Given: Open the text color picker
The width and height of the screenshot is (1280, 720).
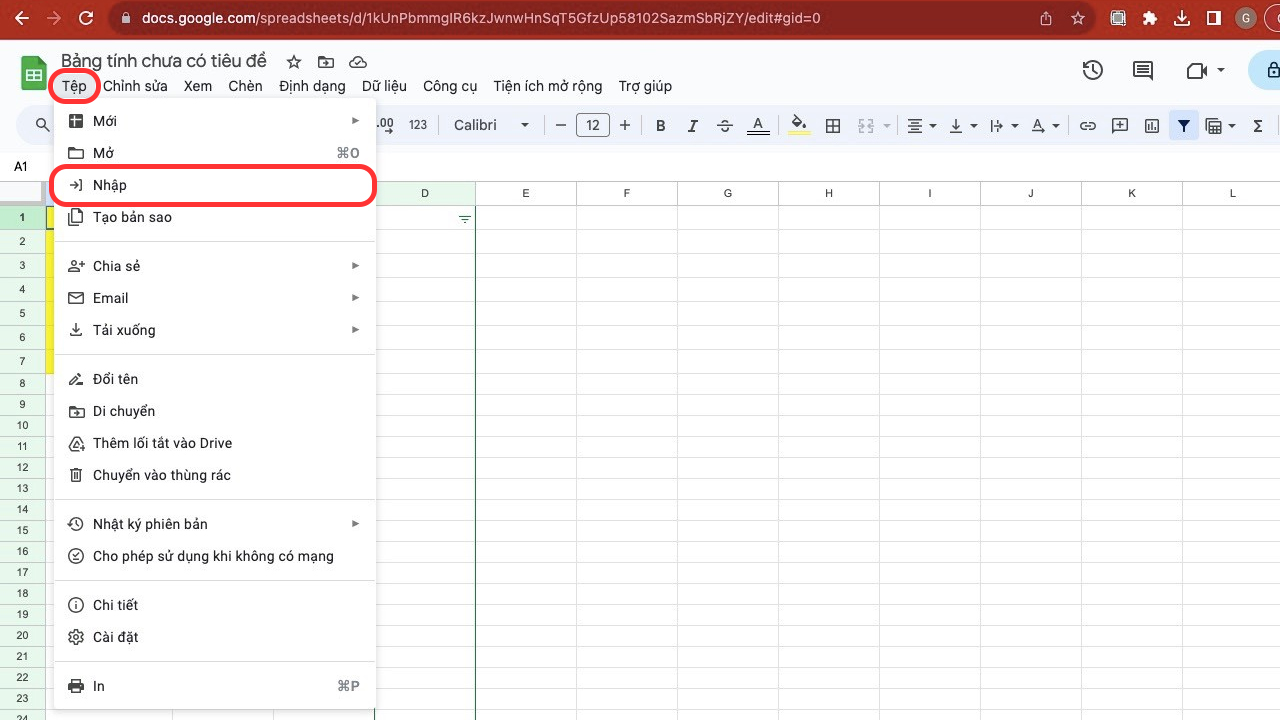Looking at the screenshot, I should (758, 125).
